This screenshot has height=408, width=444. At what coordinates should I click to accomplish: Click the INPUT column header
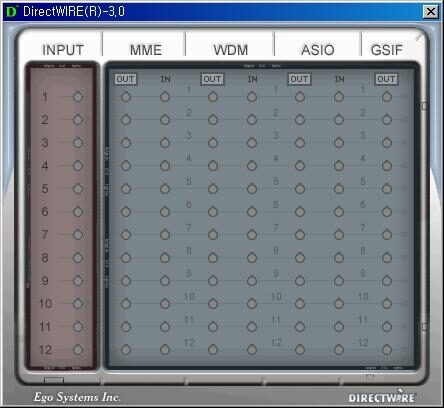point(63,50)
